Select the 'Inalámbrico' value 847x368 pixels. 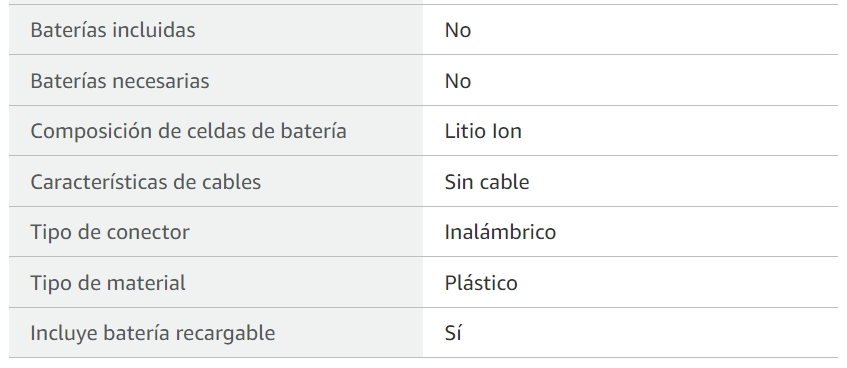pos(500,232)
